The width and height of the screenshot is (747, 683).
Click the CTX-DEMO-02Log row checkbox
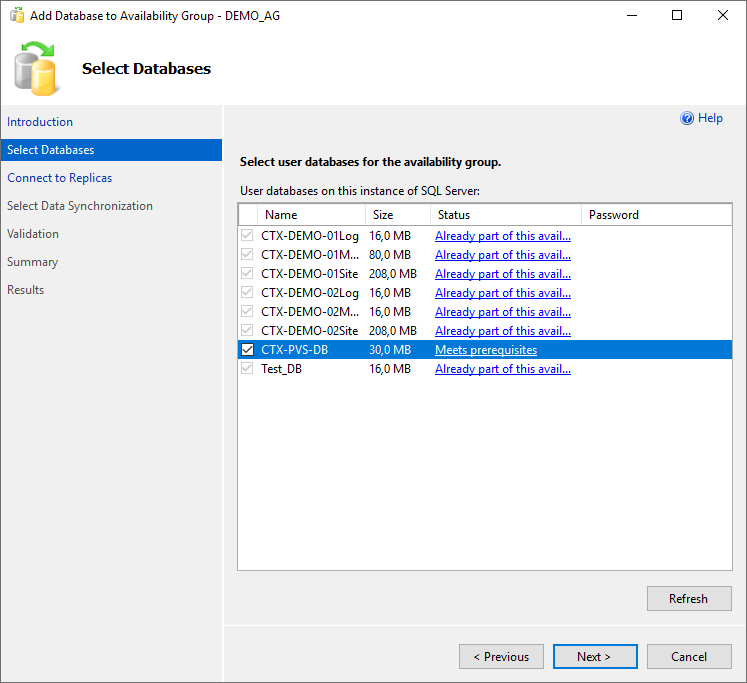(247, 293)
